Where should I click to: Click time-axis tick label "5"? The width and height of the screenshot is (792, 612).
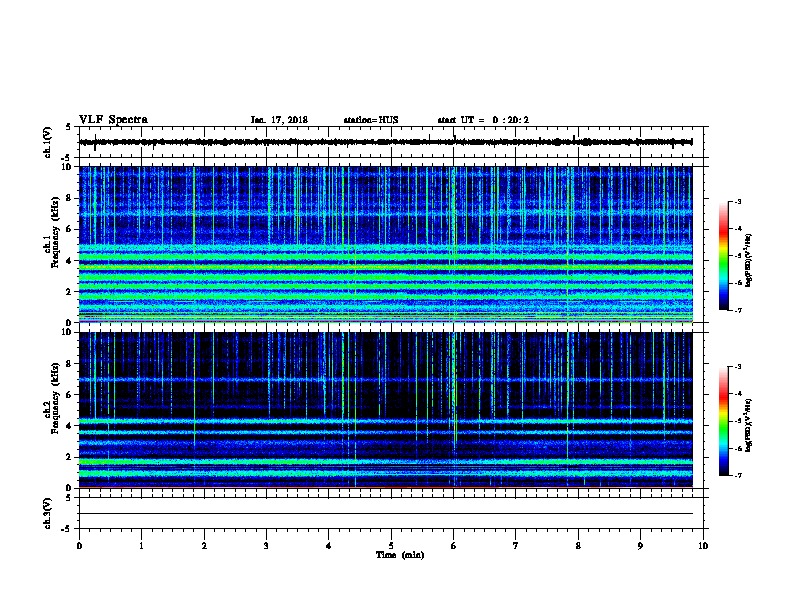391,546
